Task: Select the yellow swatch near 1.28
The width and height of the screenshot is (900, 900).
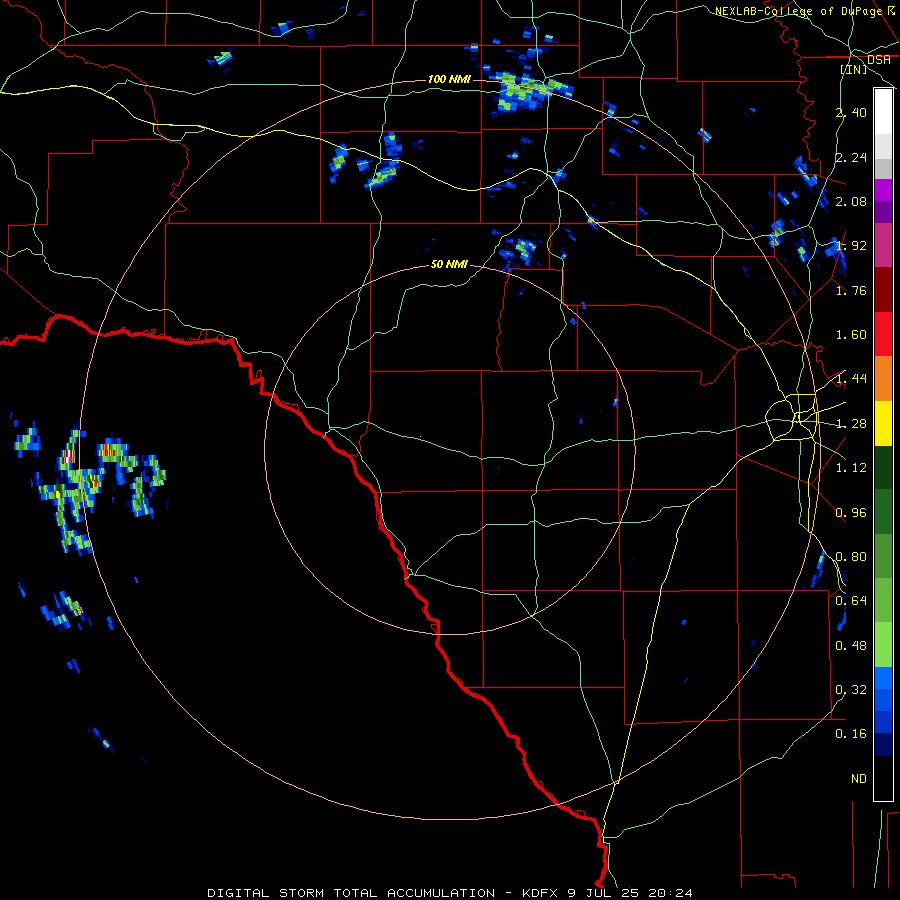Action: [x=883, y=423]
